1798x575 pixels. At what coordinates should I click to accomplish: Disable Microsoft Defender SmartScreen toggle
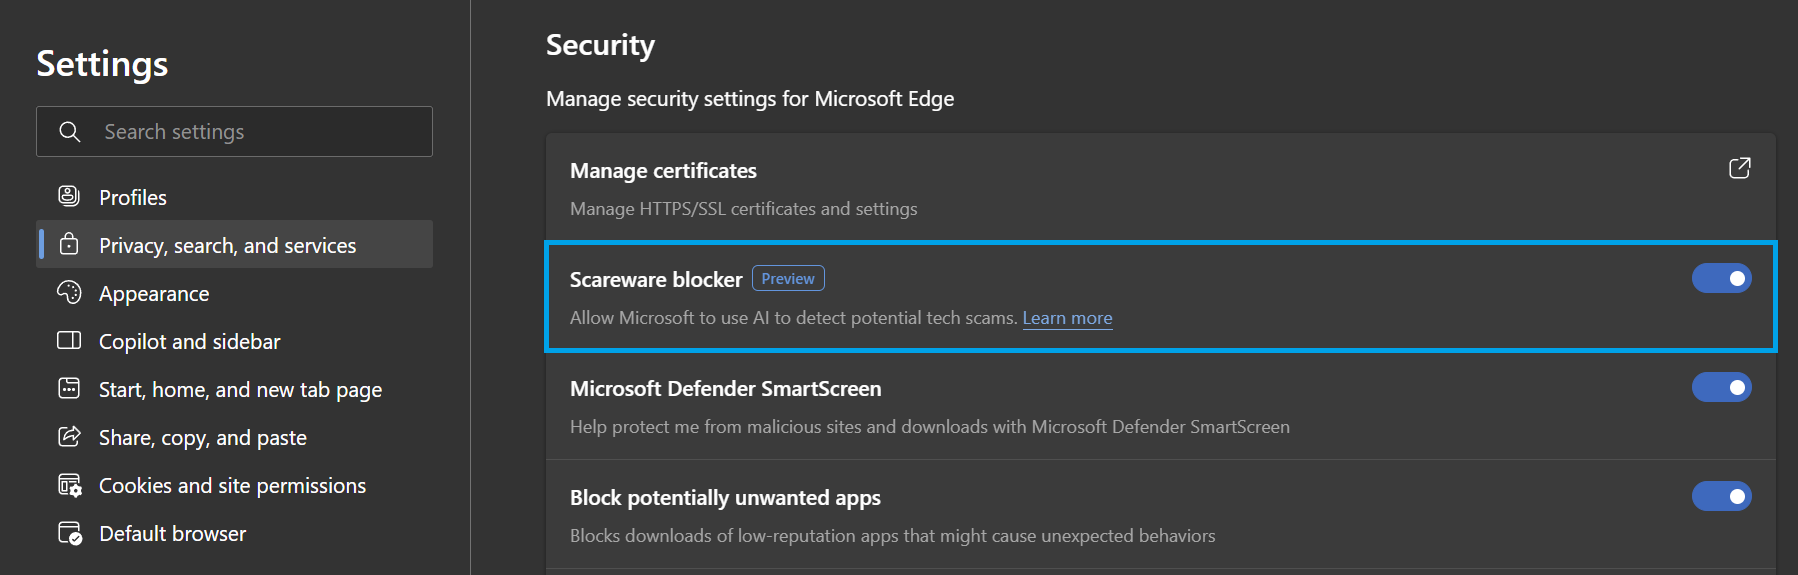[1722, 387]
